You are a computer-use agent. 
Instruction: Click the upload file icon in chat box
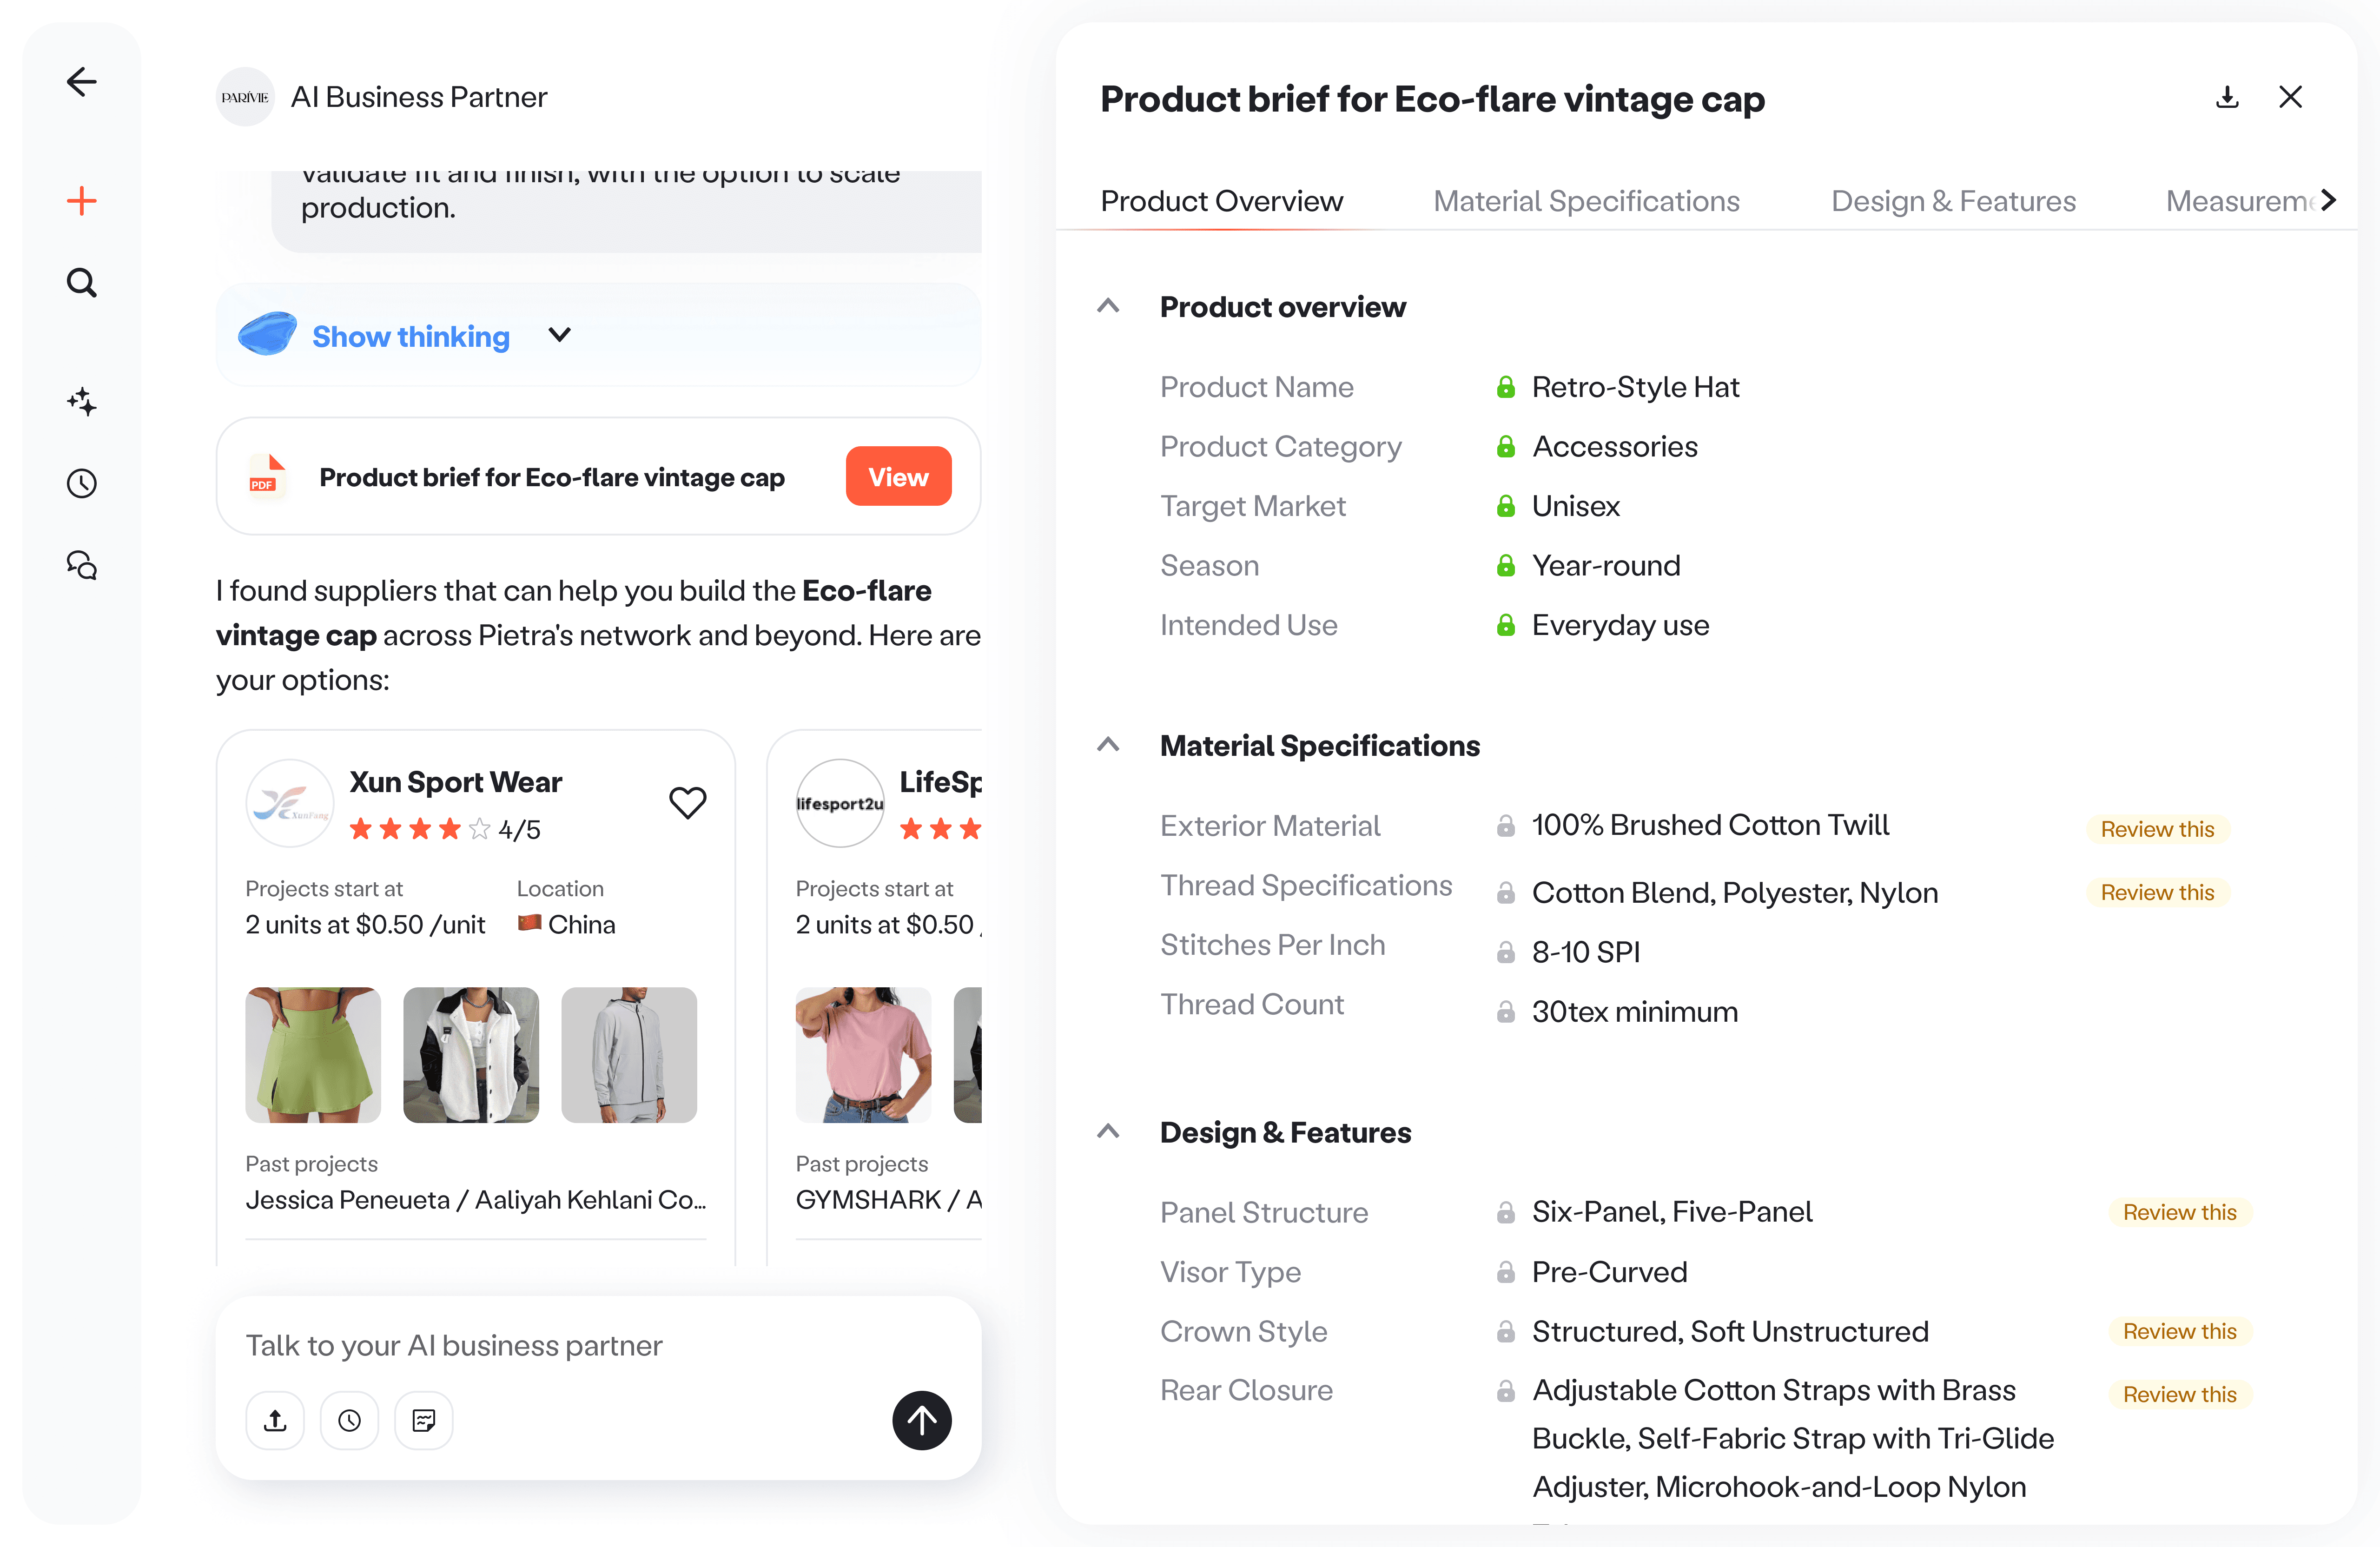(x=275, y=1420)
